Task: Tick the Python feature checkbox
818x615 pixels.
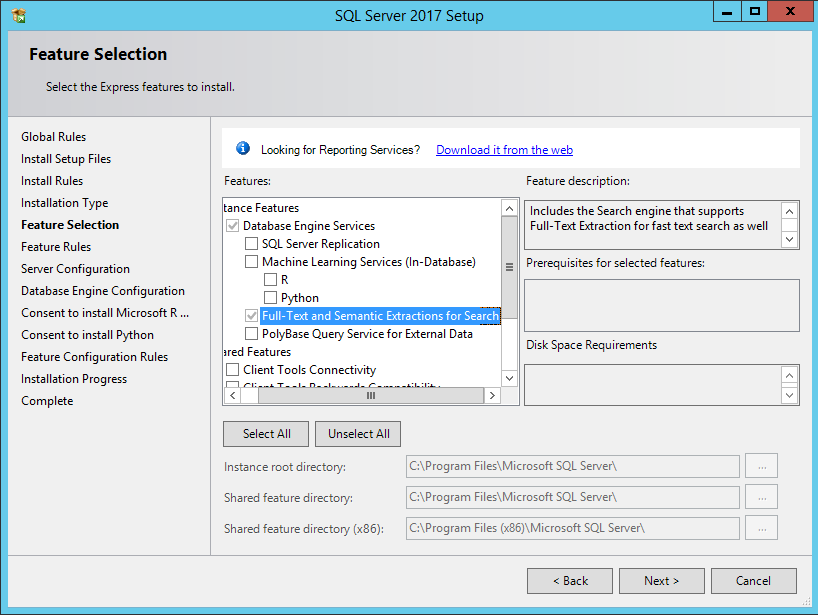Action: click(270, 298)
